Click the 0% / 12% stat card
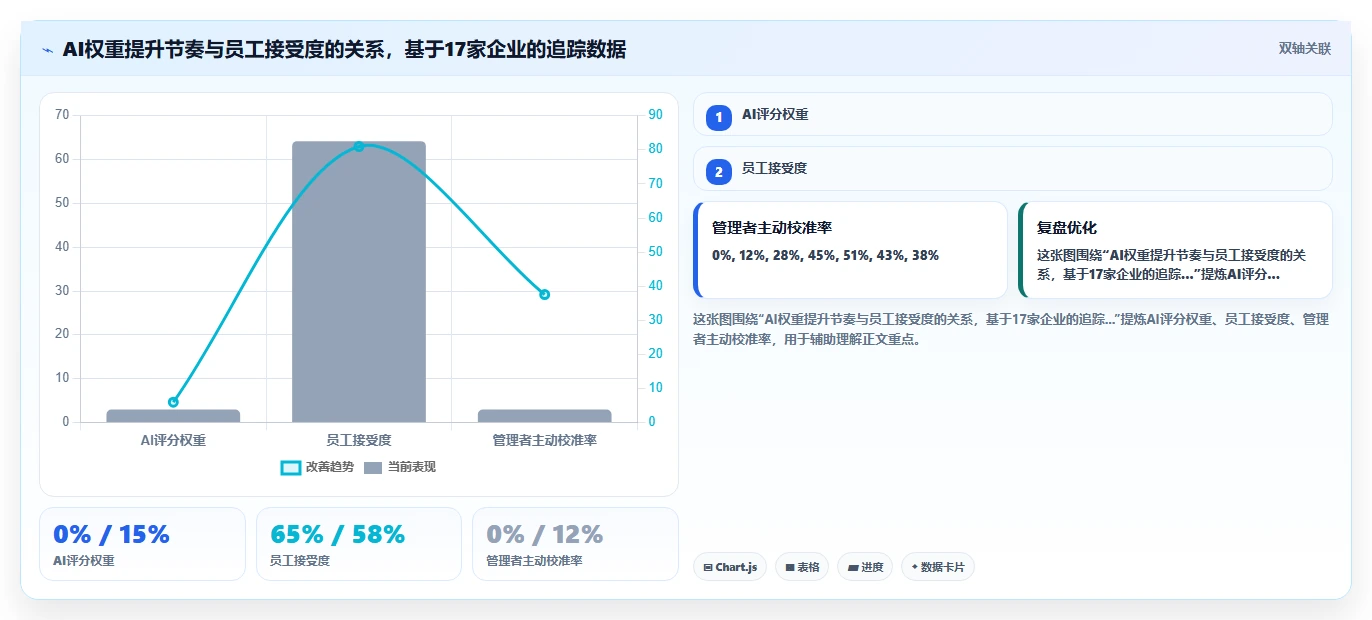This screenshot has width=1372, height=620. 575,544
